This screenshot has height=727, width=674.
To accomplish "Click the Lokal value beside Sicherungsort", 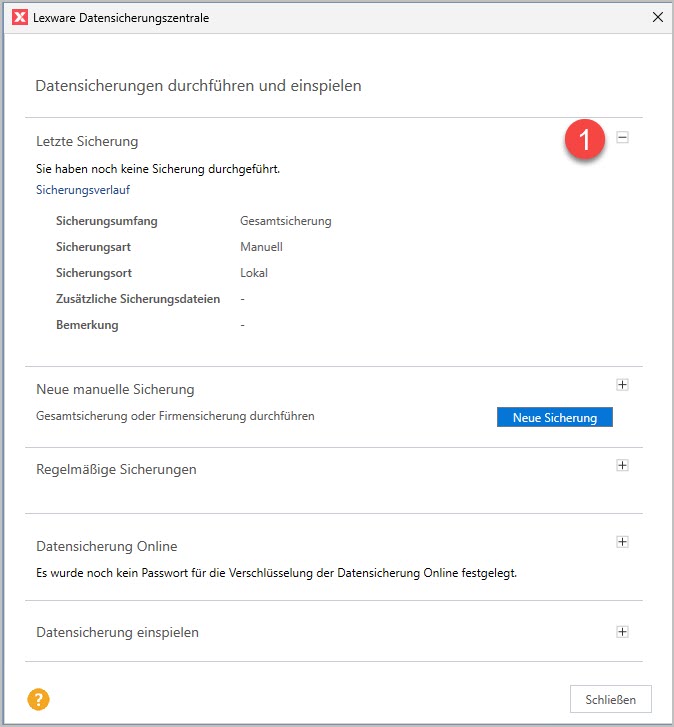I will click(x=254, y=273).
